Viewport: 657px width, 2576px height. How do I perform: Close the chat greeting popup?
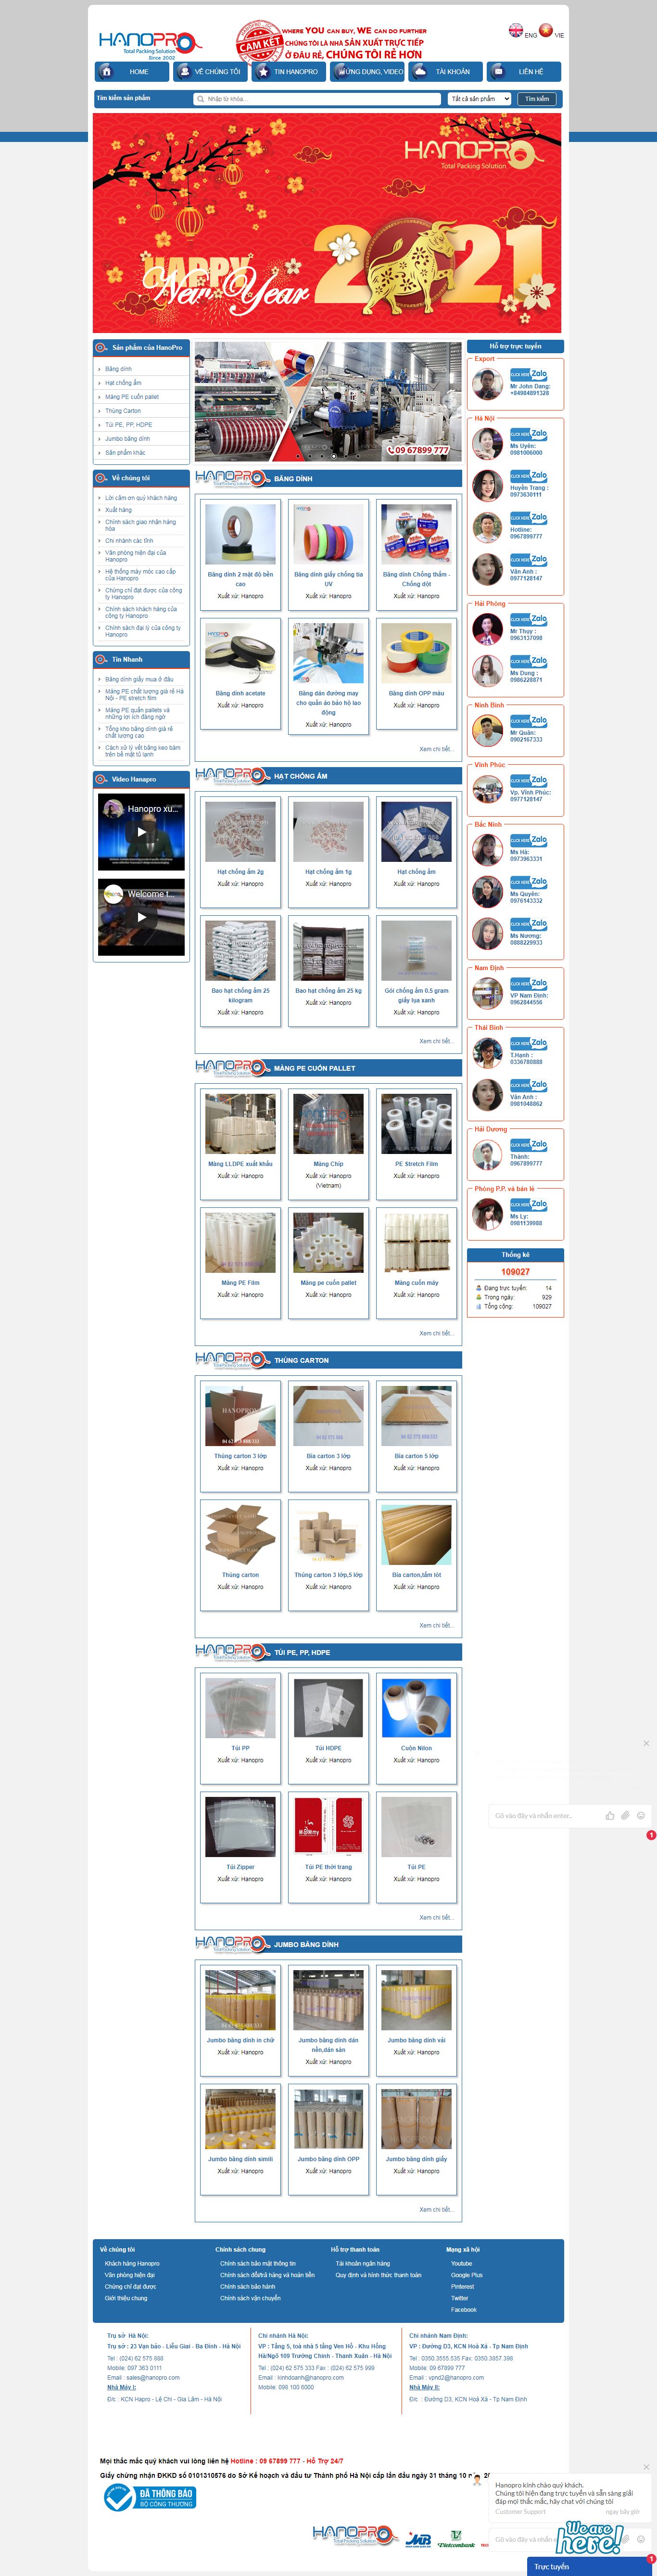646,2467
